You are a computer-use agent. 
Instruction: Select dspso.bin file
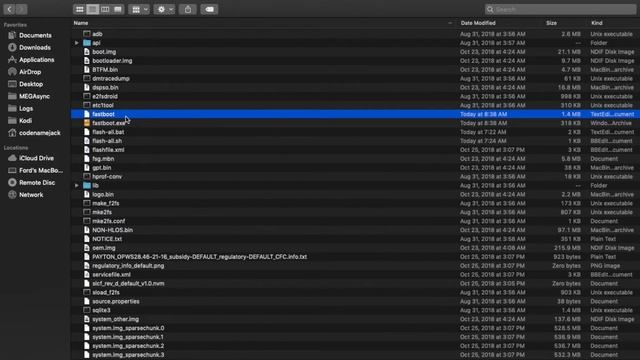(x=105, y=87)
